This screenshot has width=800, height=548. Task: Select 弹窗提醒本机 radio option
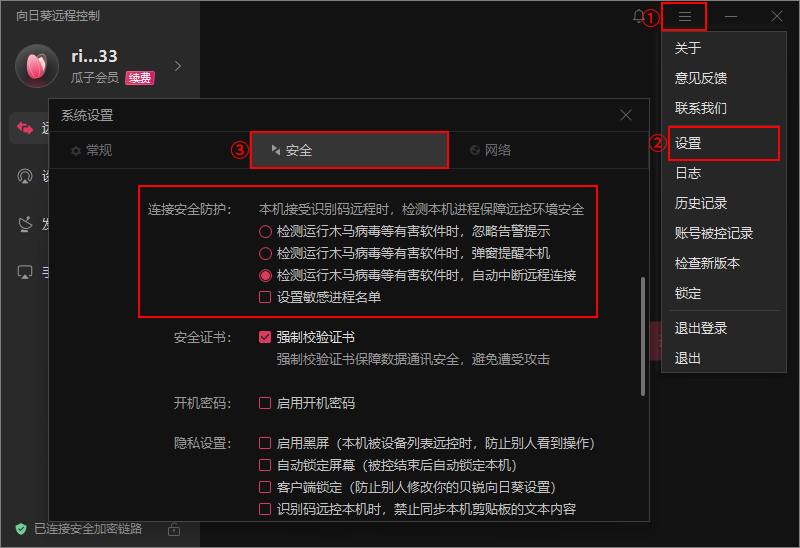(x=265, y=253)
